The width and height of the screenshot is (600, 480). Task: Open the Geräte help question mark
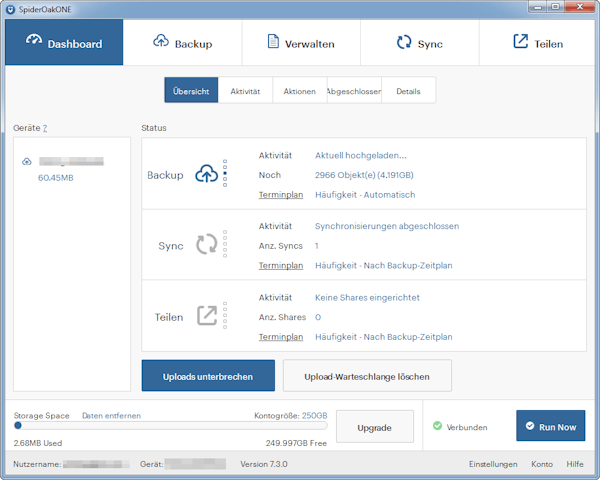(45, 128)
